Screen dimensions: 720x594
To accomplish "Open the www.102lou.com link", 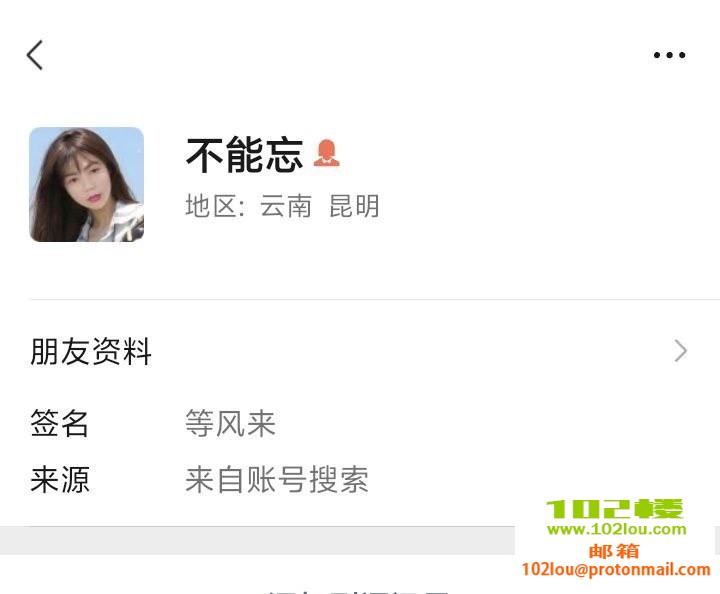I will tap(616, 529).
